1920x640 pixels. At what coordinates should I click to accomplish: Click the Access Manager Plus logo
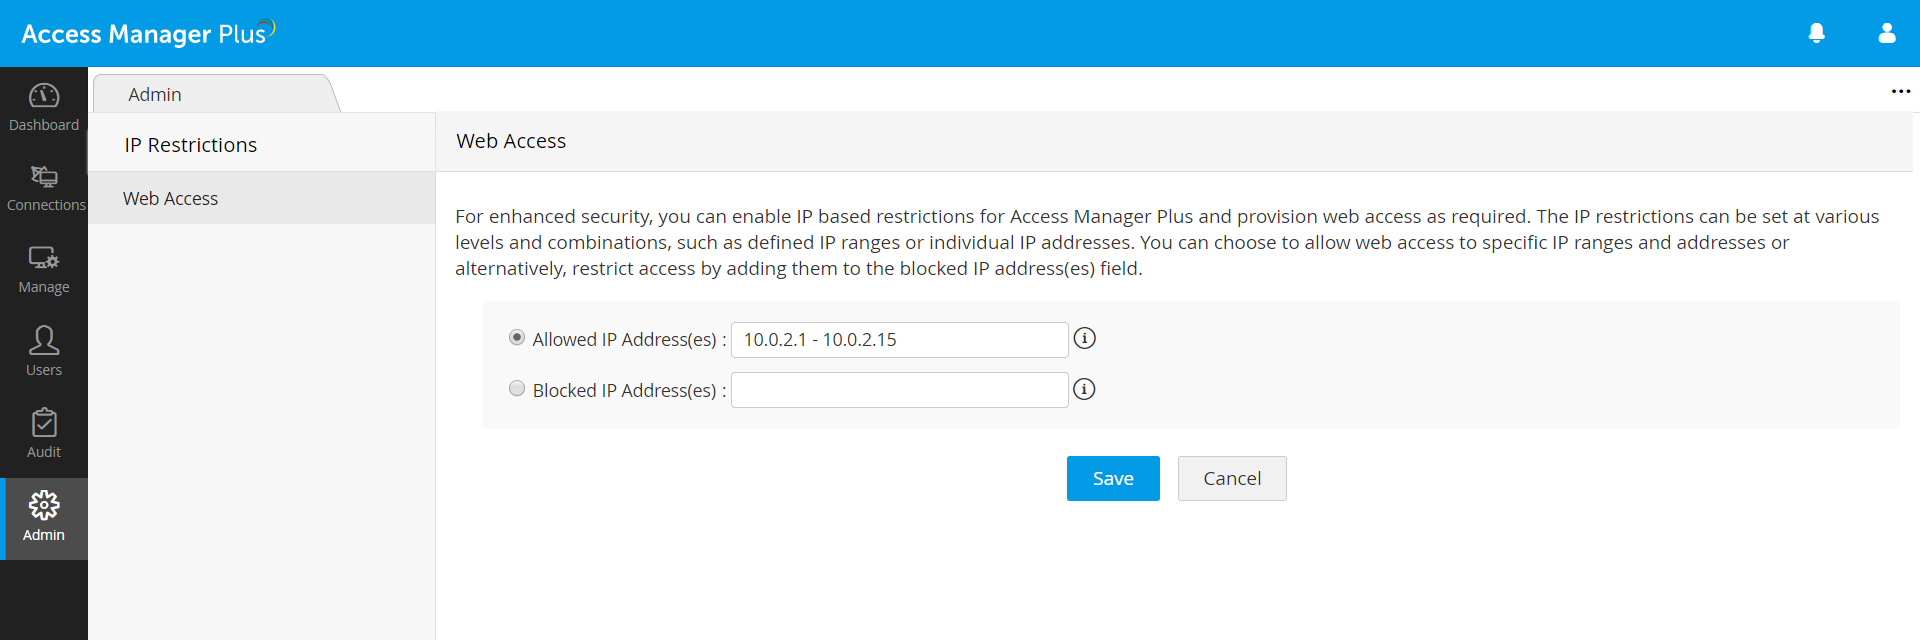pos(147,33)
